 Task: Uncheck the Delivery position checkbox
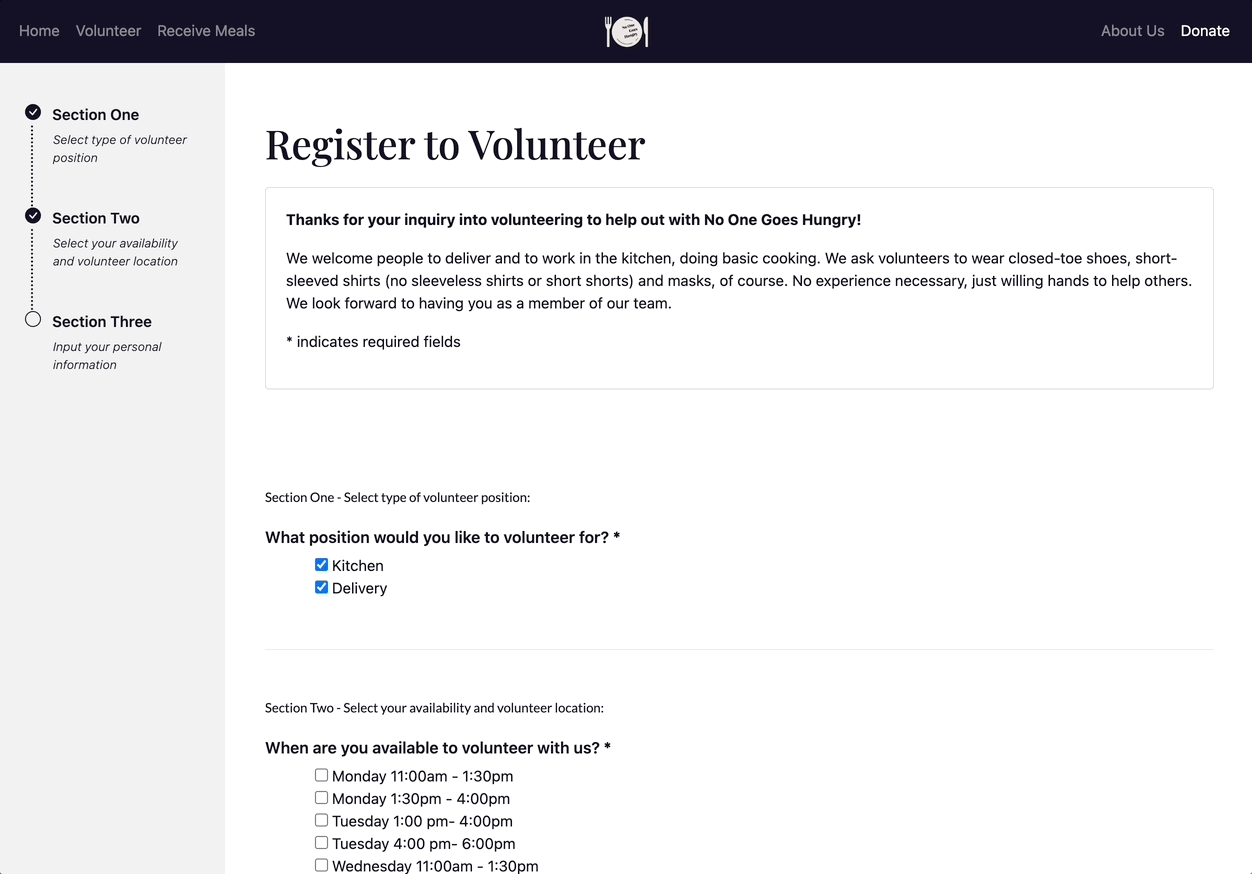321,588
